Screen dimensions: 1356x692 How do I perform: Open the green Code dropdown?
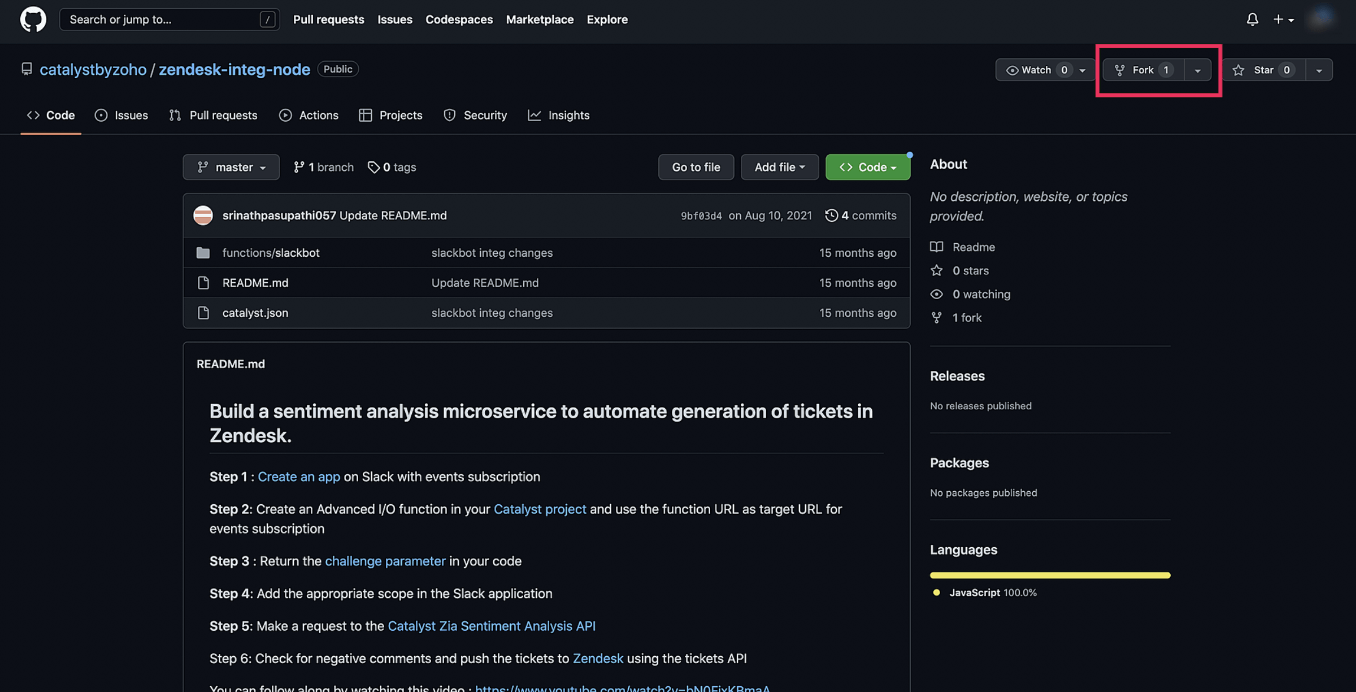867,167
